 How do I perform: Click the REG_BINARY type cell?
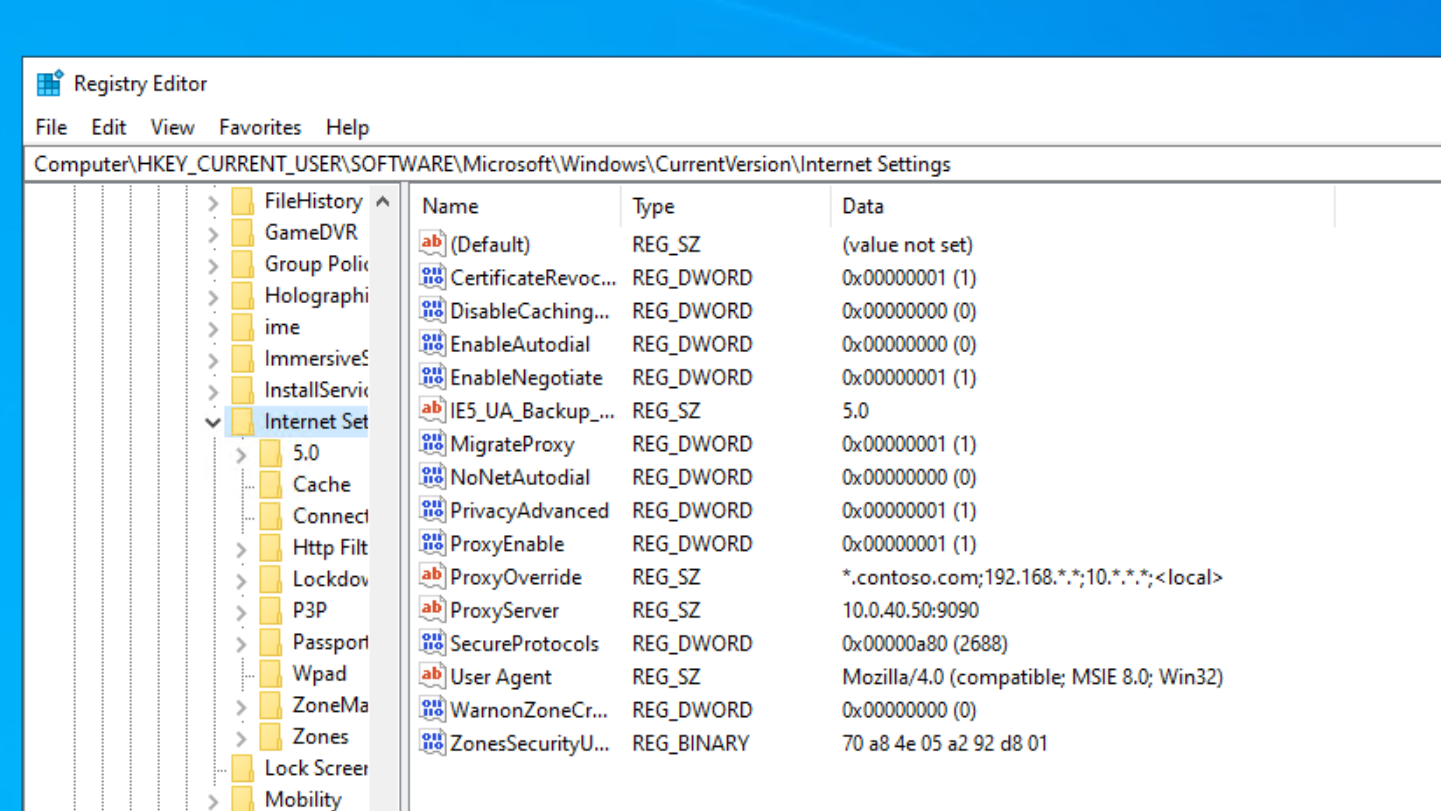690,743
